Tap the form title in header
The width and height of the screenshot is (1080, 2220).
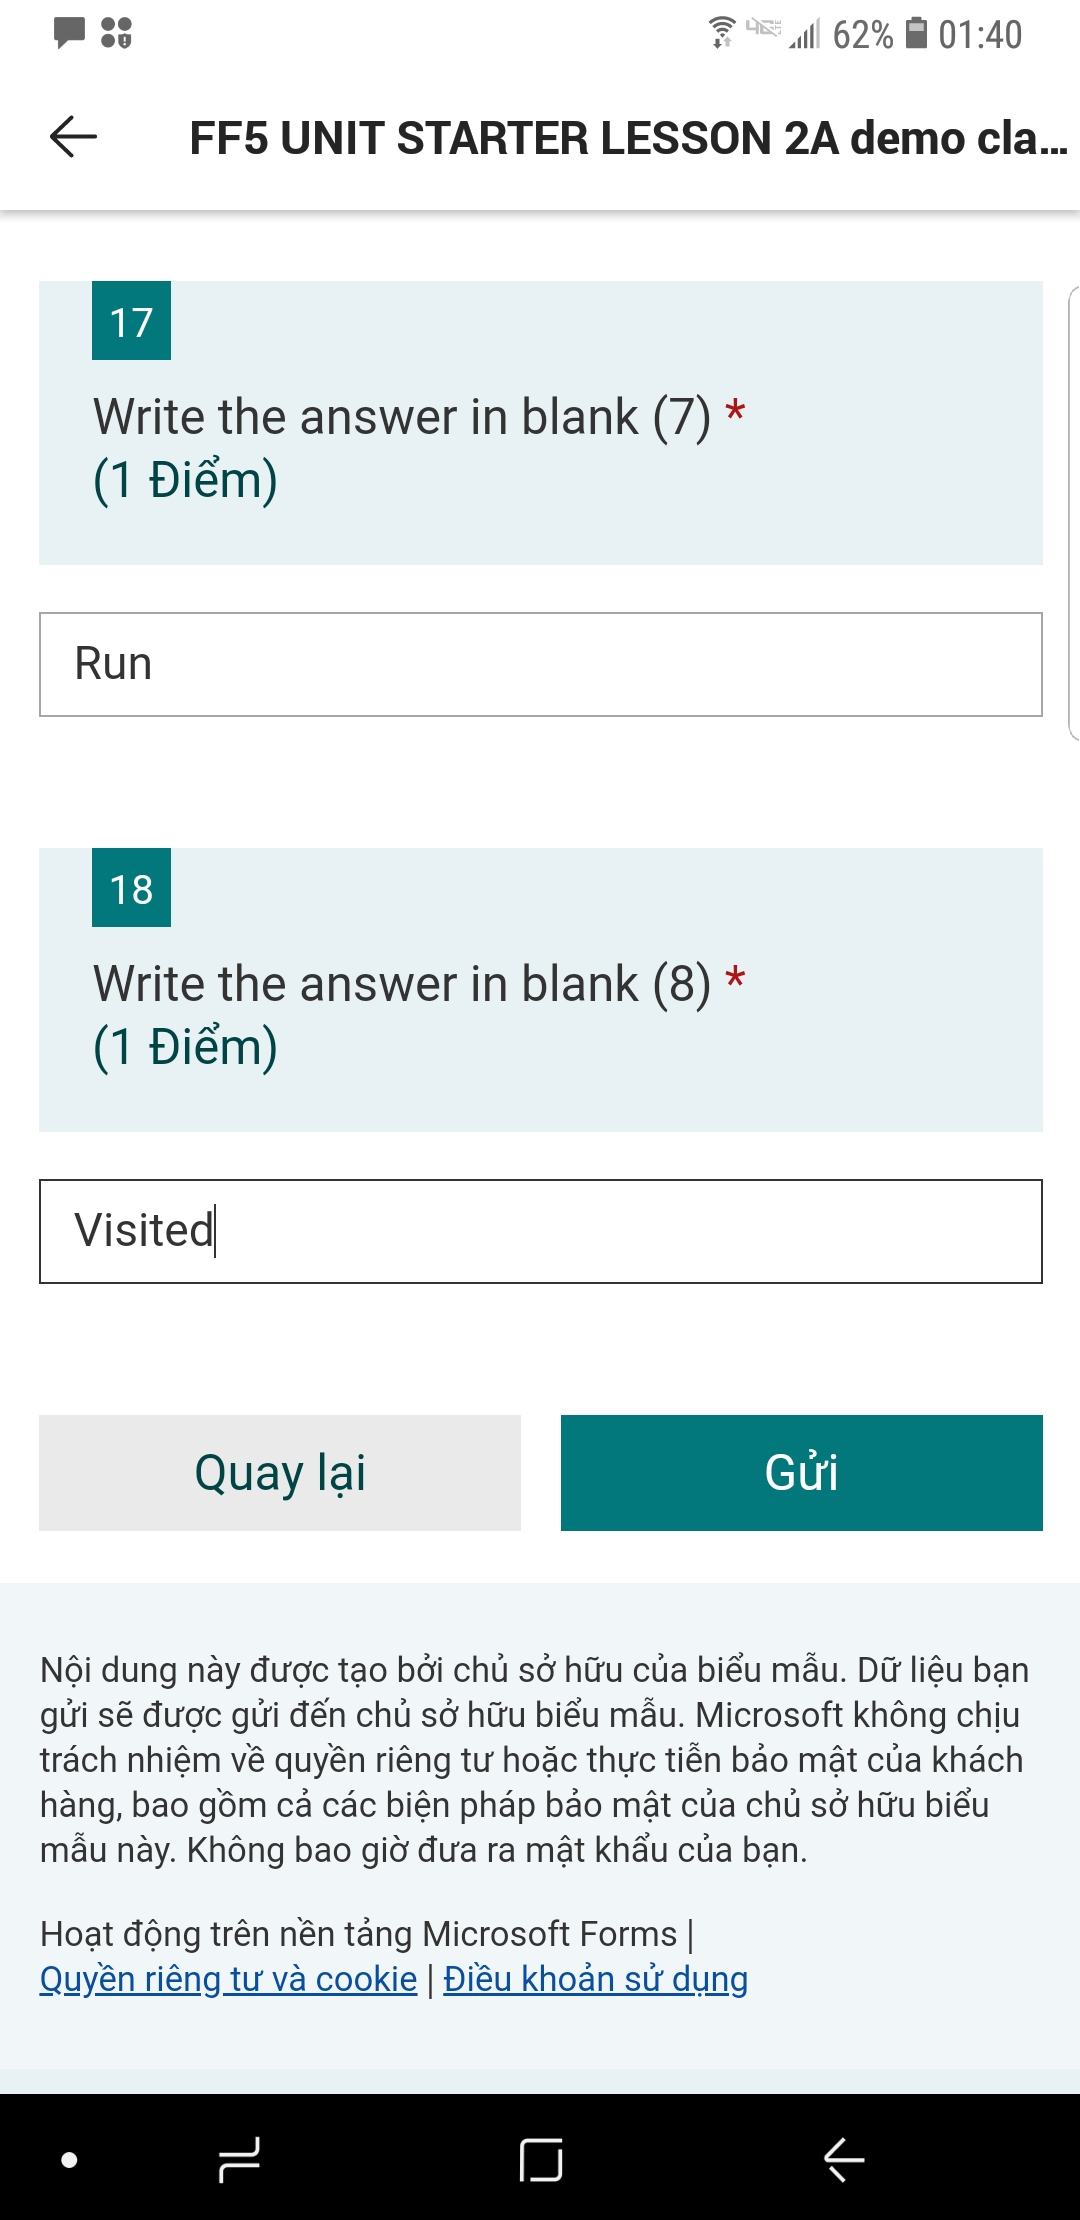point(628,138)
